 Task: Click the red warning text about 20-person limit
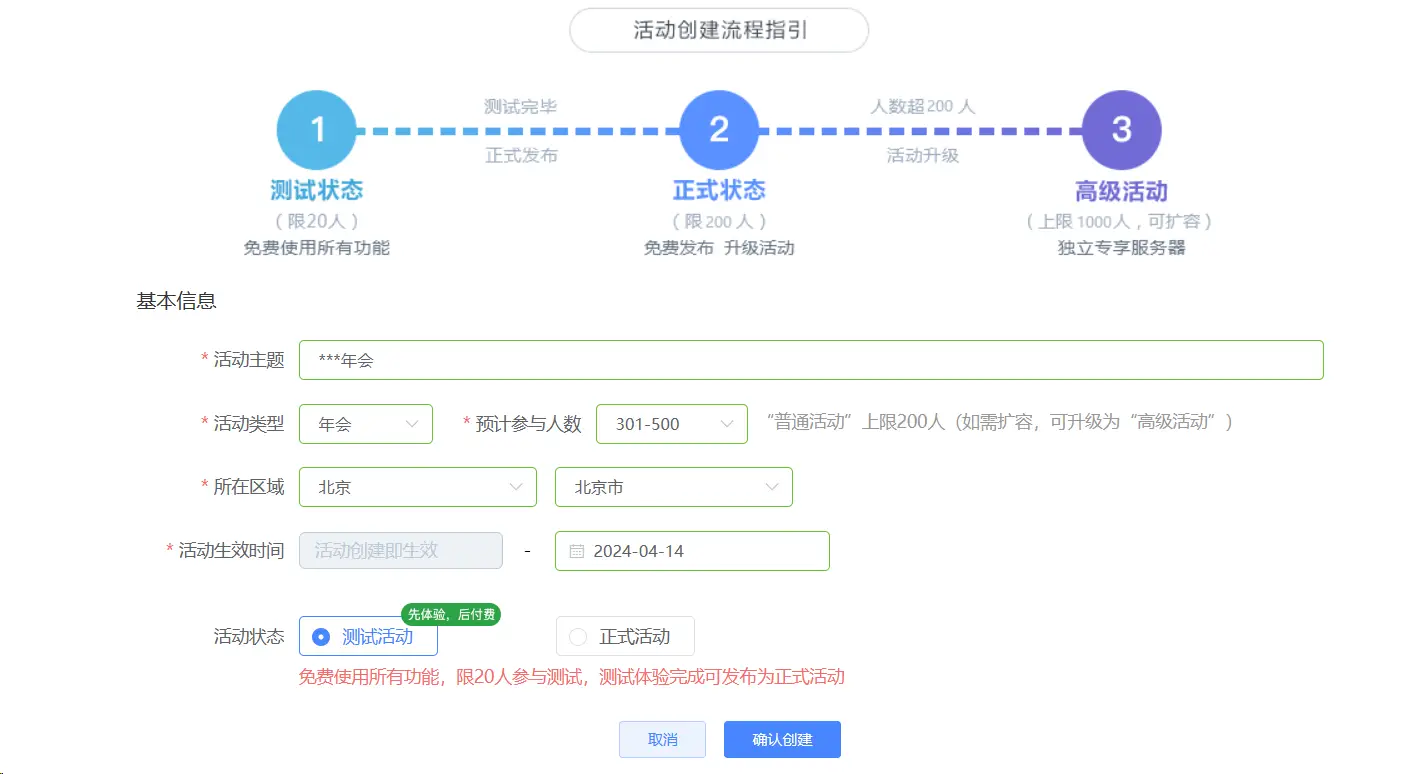click(x=572, y=676)
